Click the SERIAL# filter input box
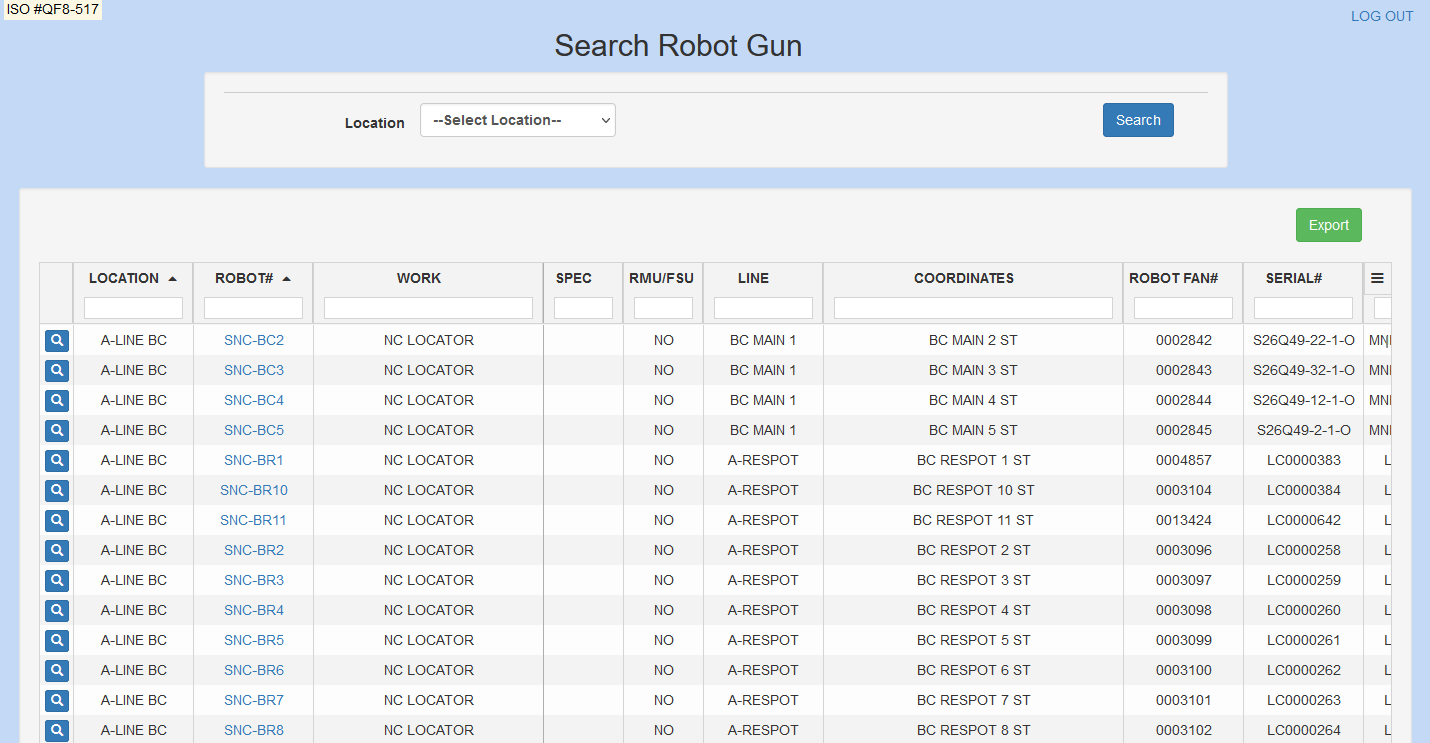The height and width of the screenshot is (743, 1430). tap(1302, 308)
